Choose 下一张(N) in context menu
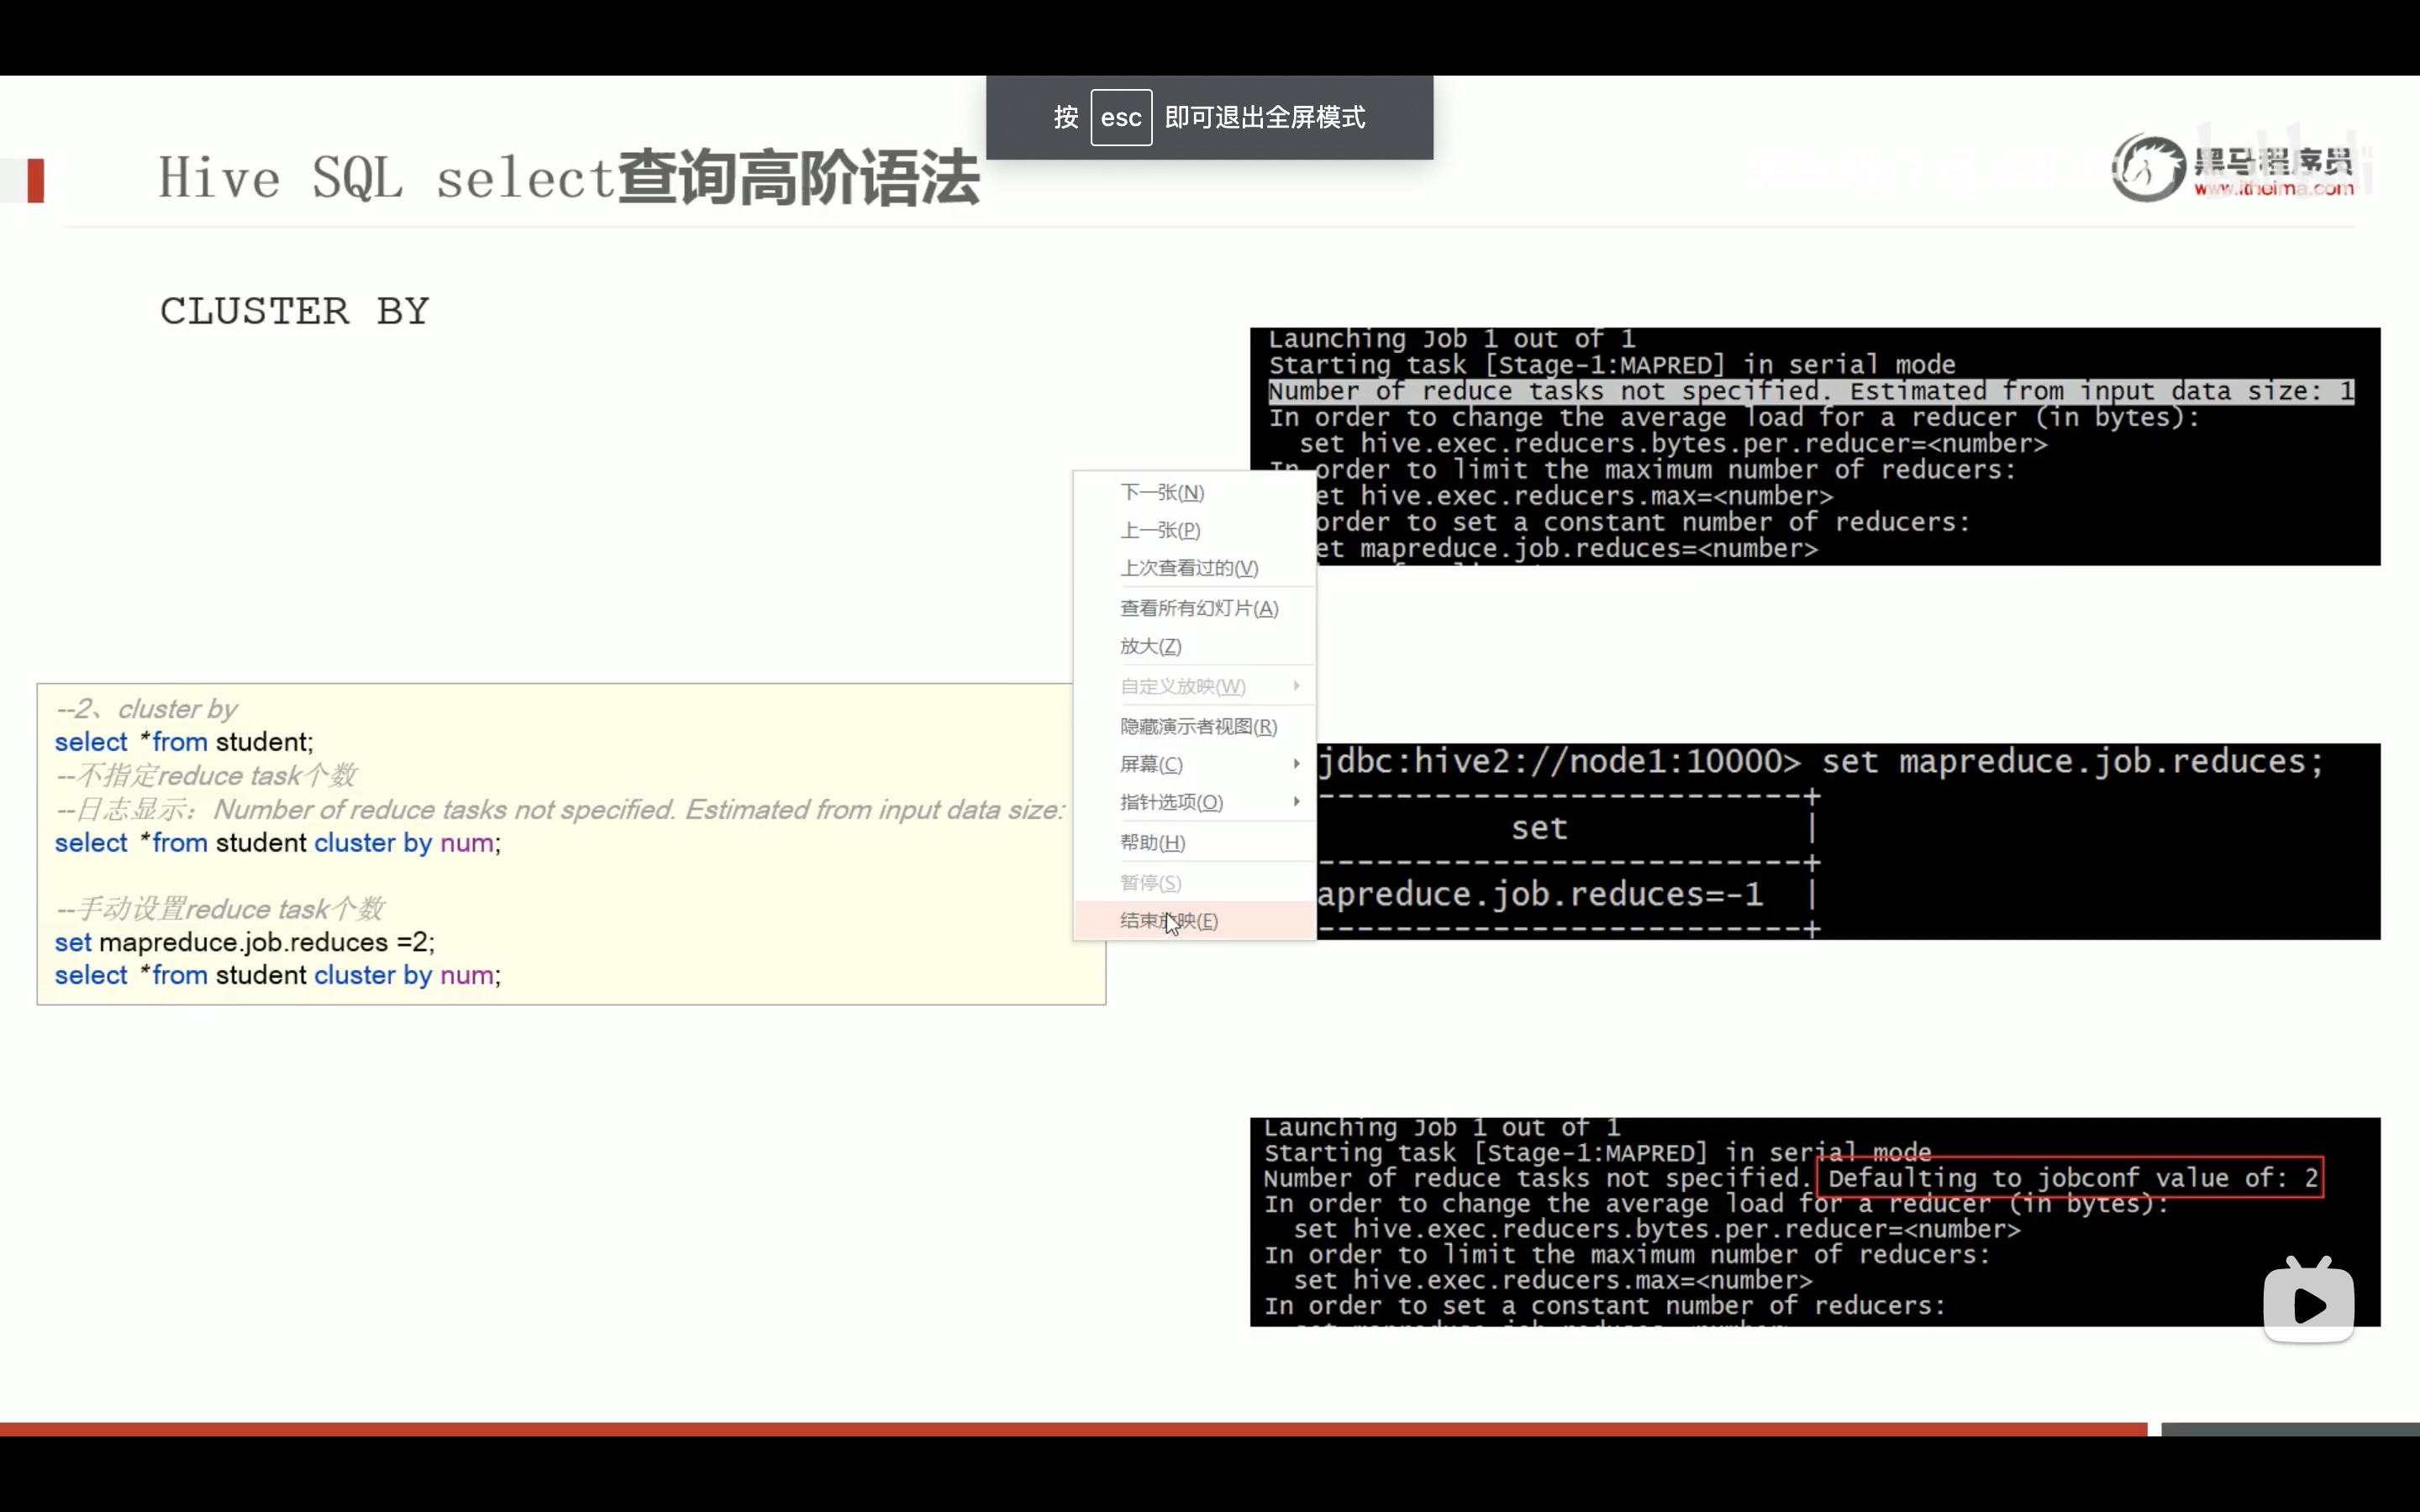The height and width of the screenshot is (1512, 2420). [1195, 492]
